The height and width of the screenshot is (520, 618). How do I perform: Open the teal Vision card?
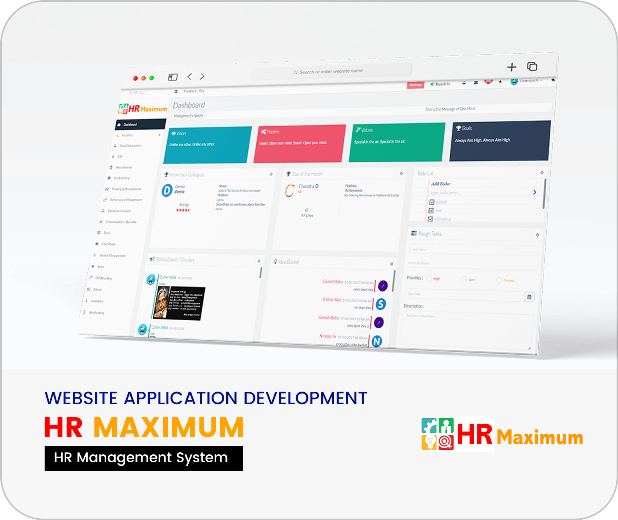(x=208, y=145)
